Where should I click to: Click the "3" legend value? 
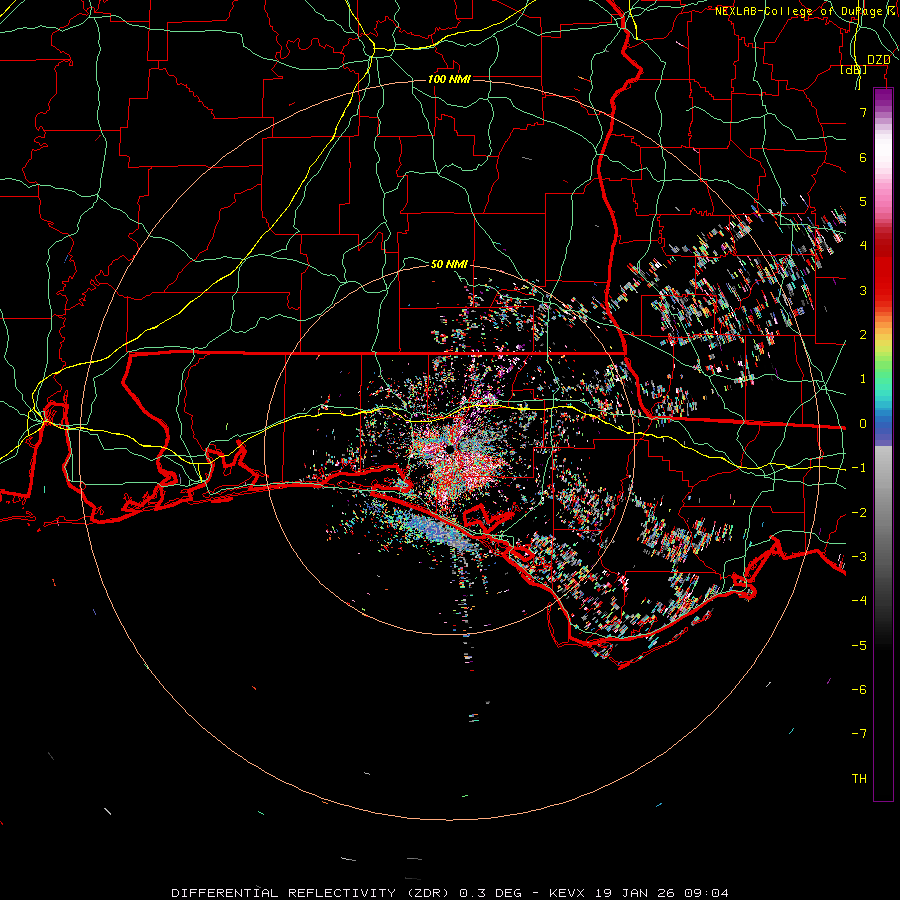863,290
